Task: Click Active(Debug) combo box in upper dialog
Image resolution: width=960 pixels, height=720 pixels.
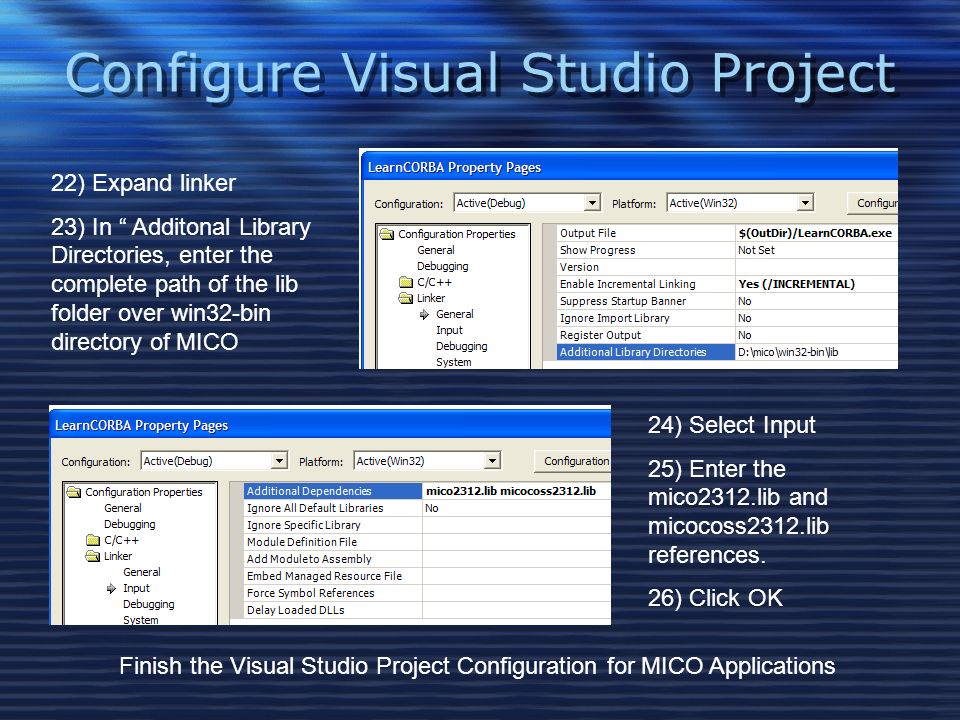Action: coord(527,203)
